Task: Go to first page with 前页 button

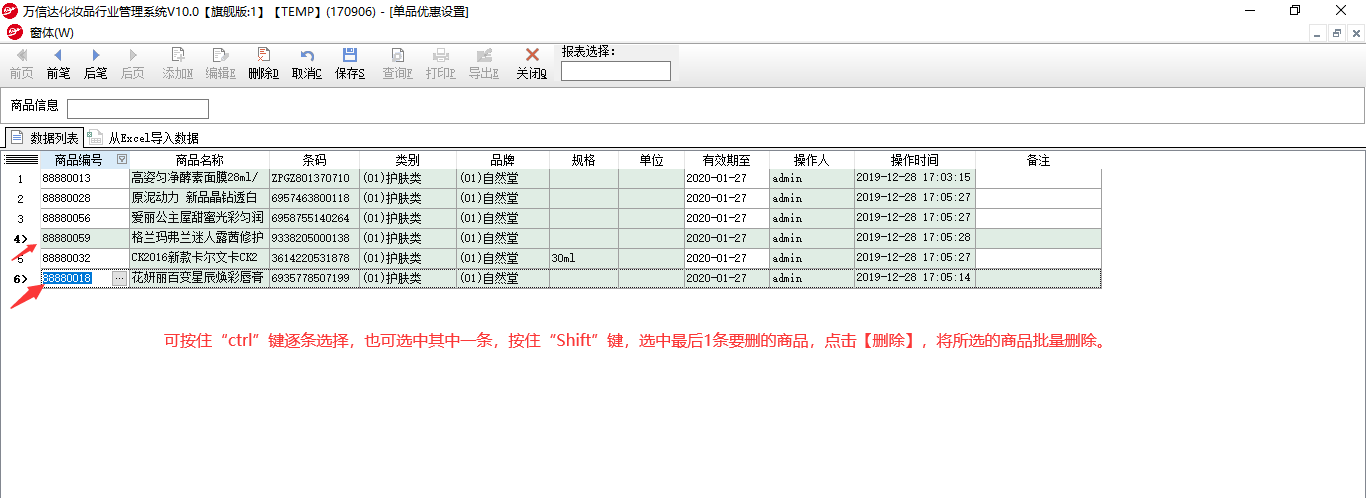Action: click(21, 64)
